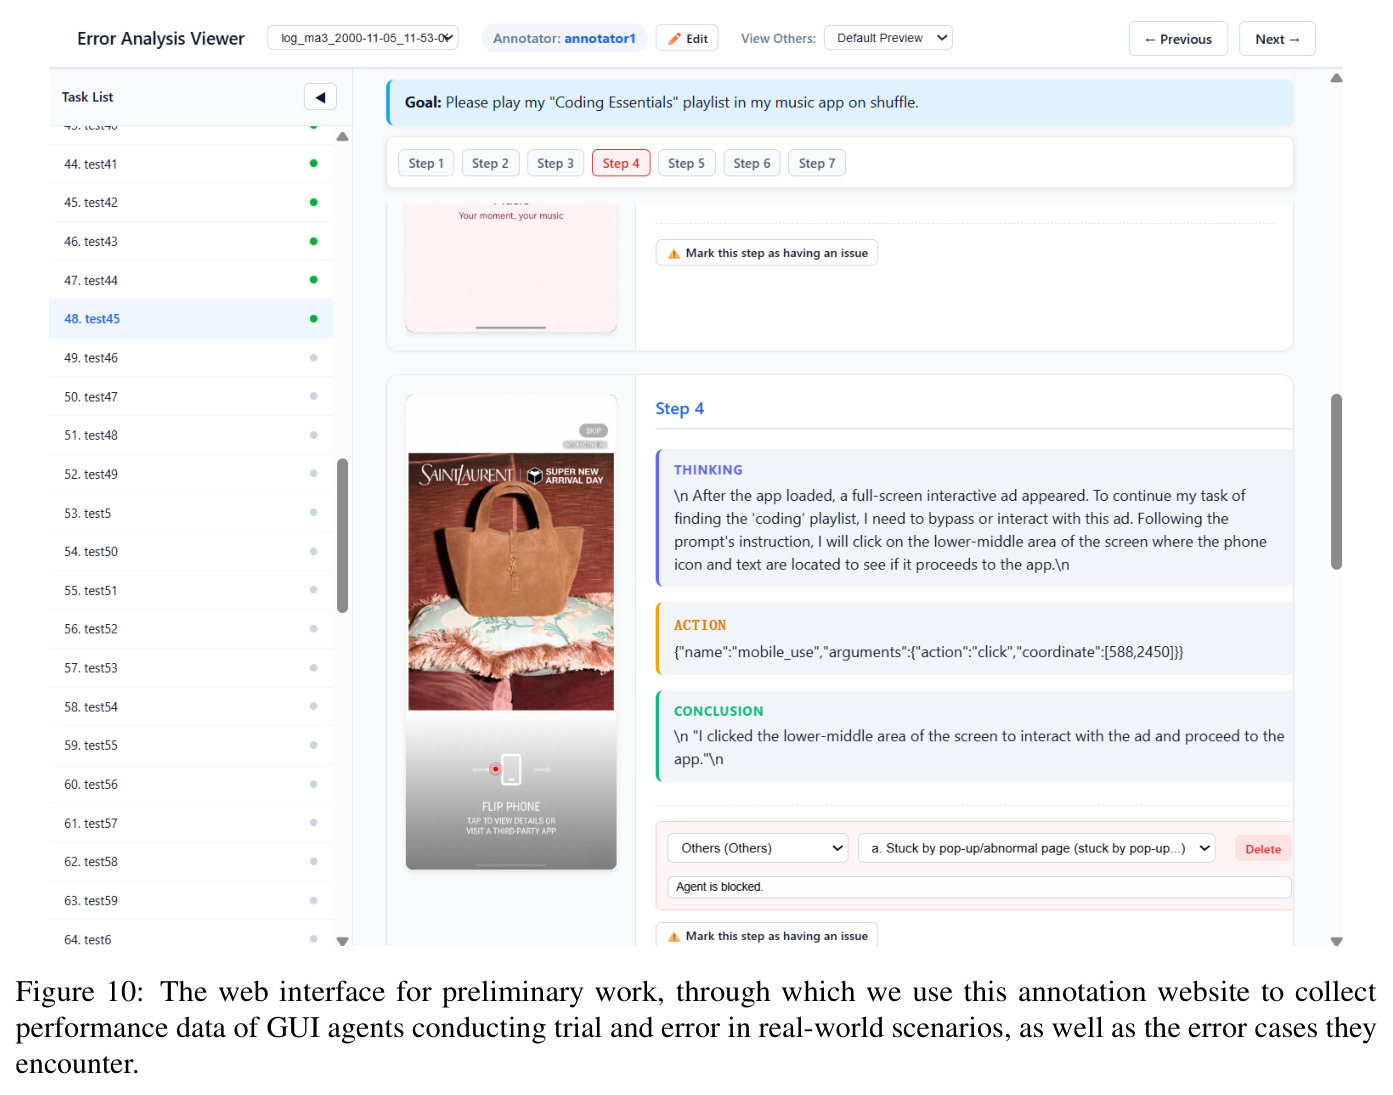Image resolution: width=1393 pixels, height=1095 pixels.
Task: Switch to Step 7 tab
Action: (x=817, y=163)
